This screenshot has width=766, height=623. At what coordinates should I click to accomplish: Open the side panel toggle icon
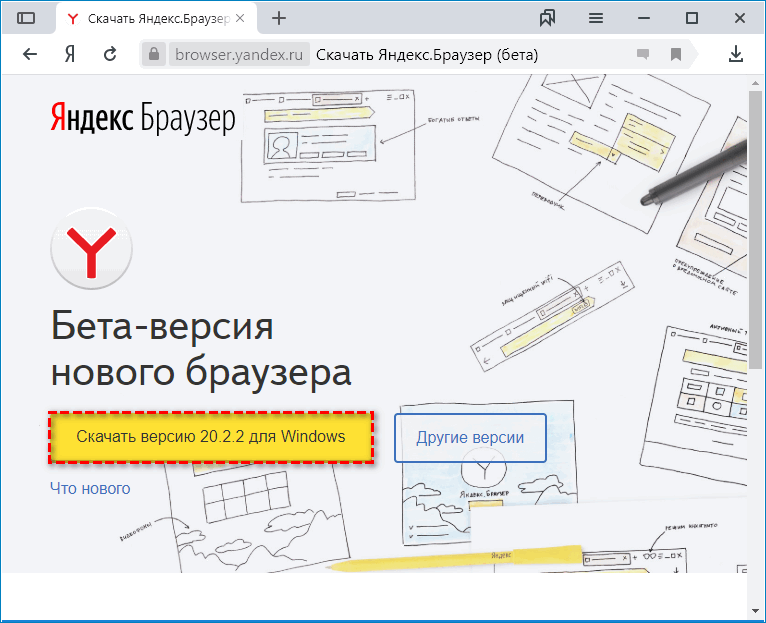26,19
